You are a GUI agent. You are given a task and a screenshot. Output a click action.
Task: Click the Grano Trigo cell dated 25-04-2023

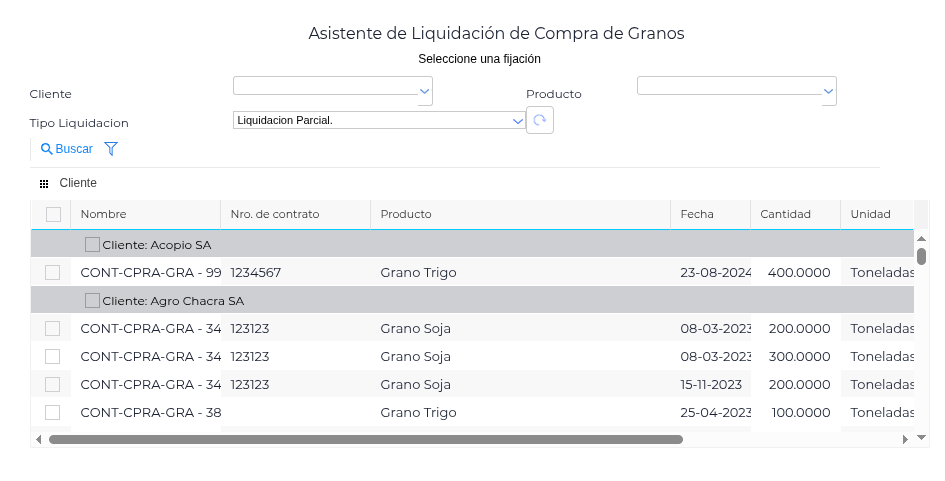(419, 412)
